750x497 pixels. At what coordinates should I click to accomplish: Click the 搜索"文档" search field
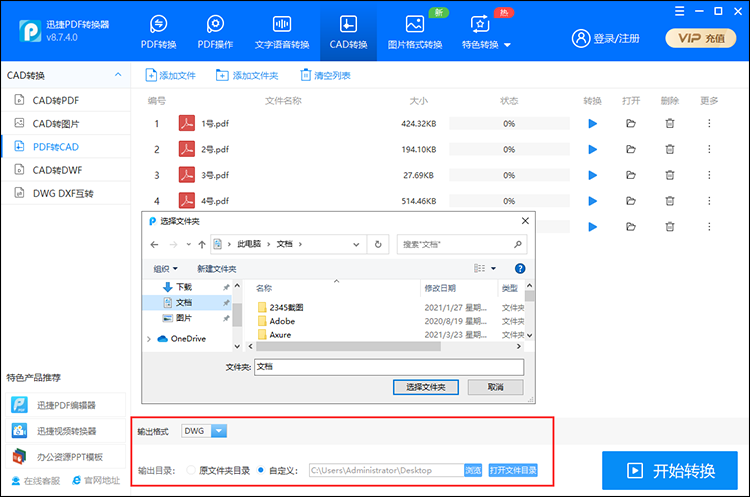pos(462,244)
